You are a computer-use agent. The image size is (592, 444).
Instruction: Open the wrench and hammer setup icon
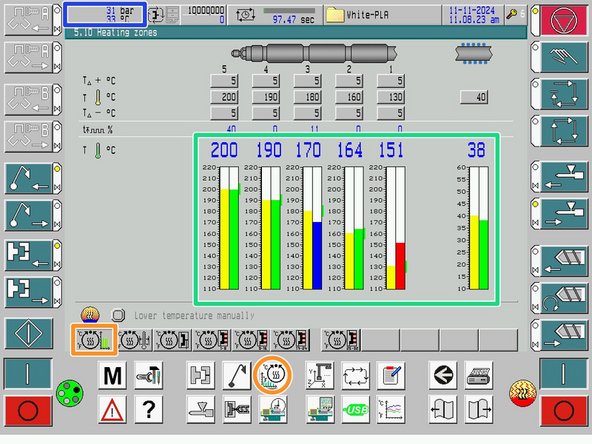pos(149,376)
